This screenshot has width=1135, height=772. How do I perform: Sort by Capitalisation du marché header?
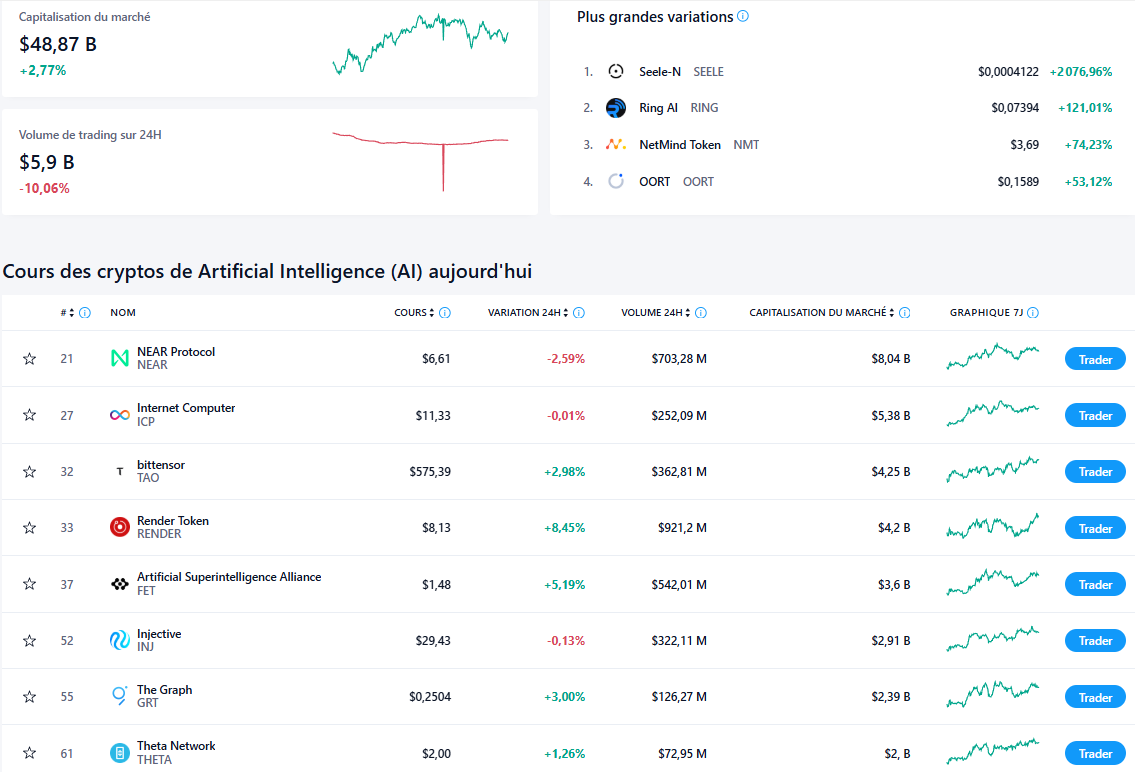pos(818,313)
